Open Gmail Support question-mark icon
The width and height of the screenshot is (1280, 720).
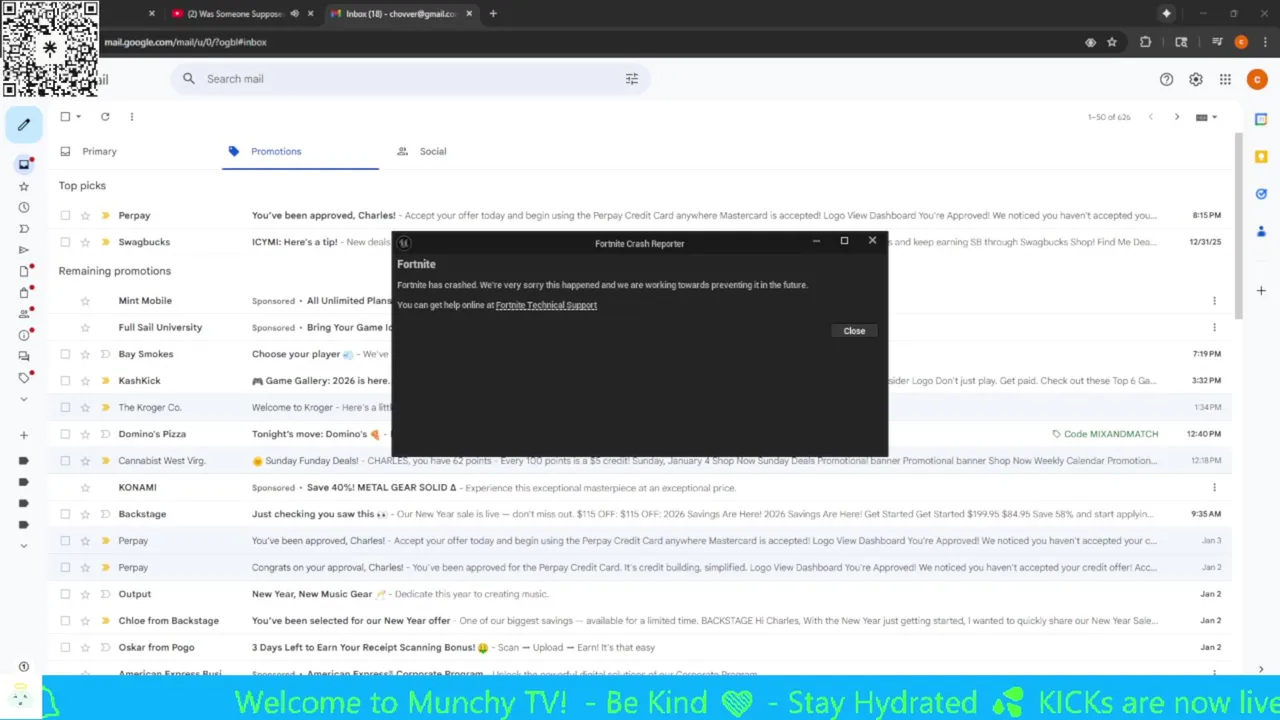[x=1166, y=79]
